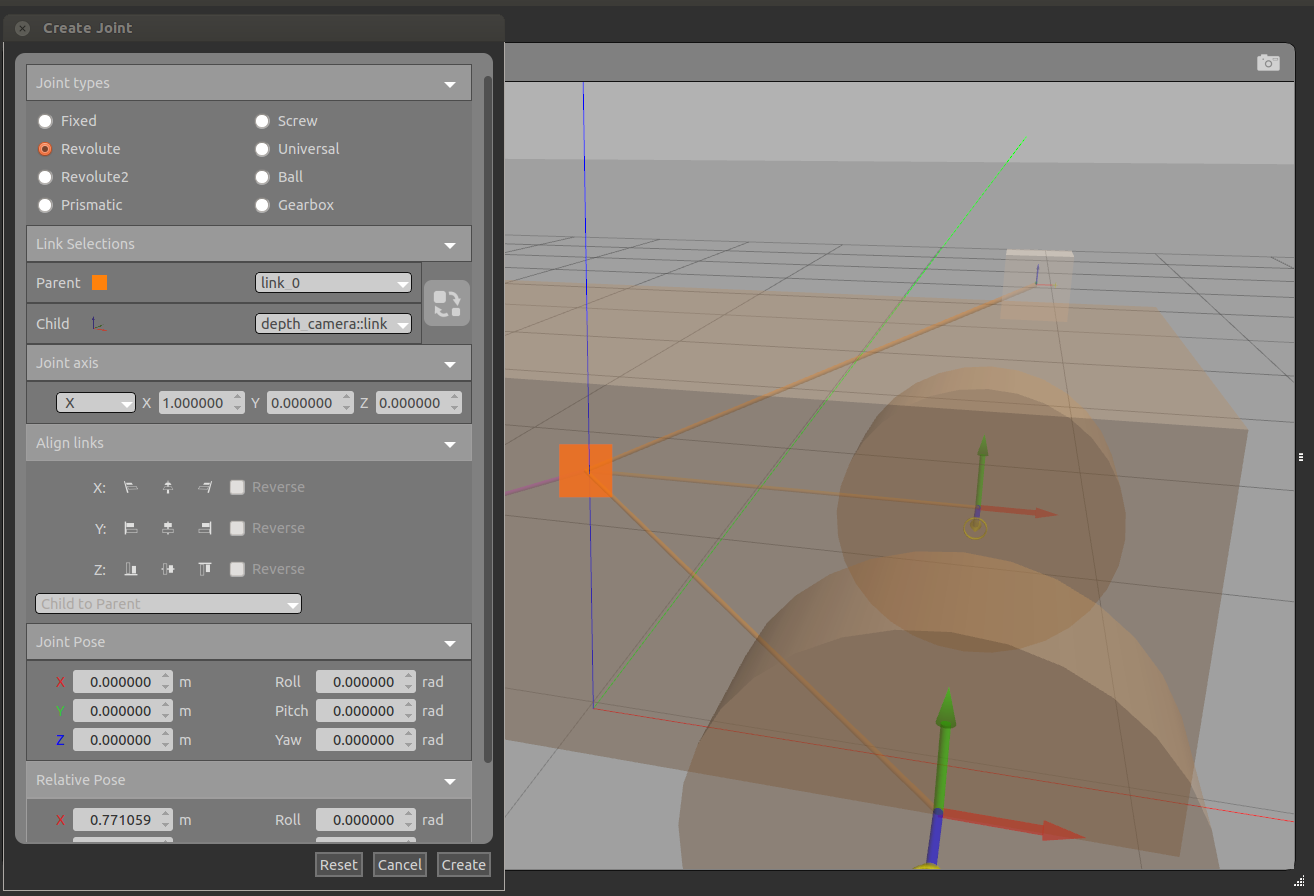Collapse the Relative Pose section

(249, 780)
